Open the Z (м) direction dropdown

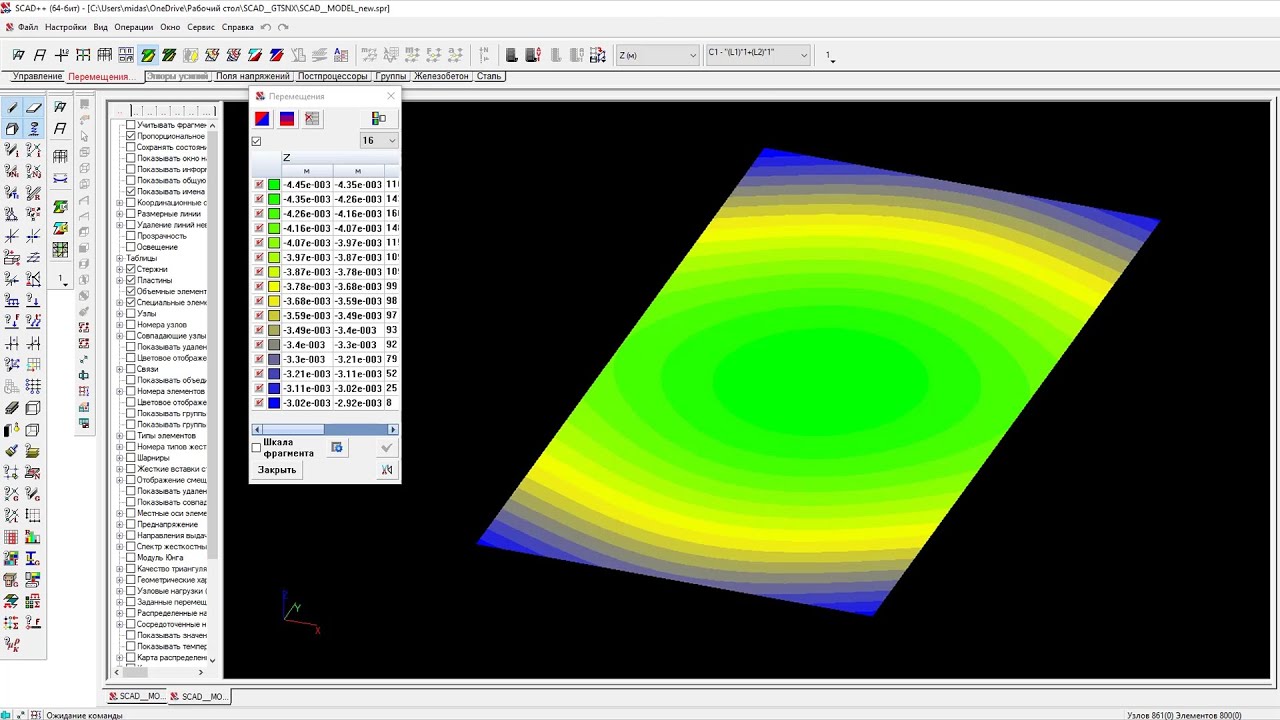657,55
